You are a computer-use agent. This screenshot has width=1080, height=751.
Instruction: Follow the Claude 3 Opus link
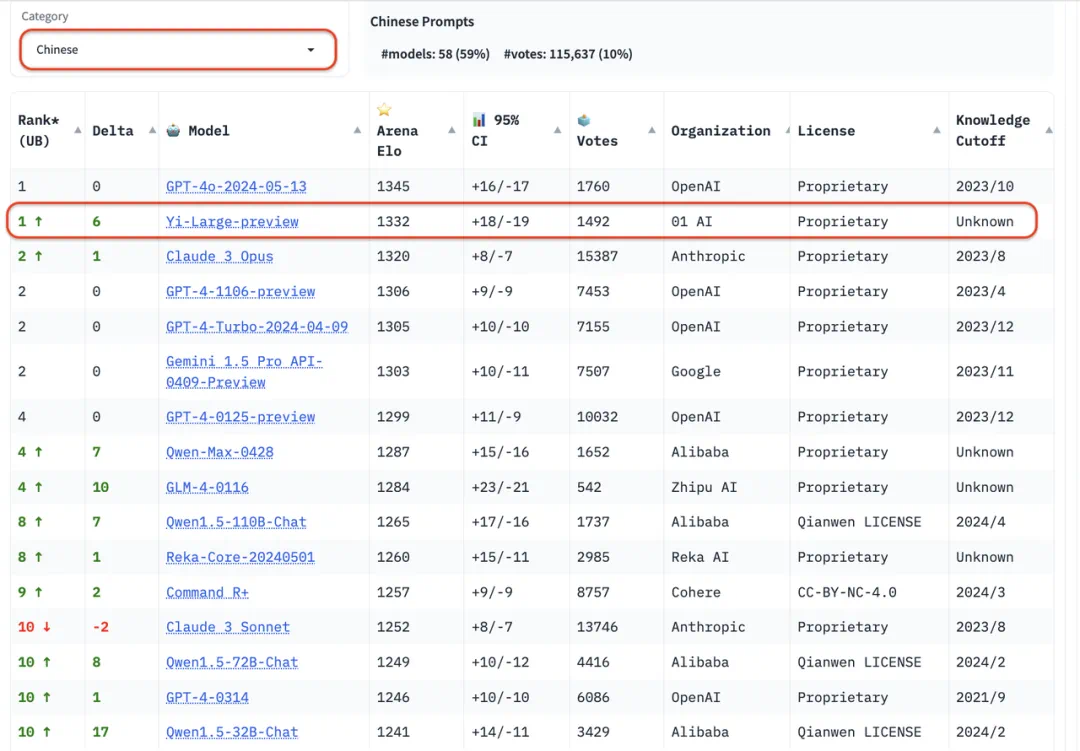click(x=219, y=257)
